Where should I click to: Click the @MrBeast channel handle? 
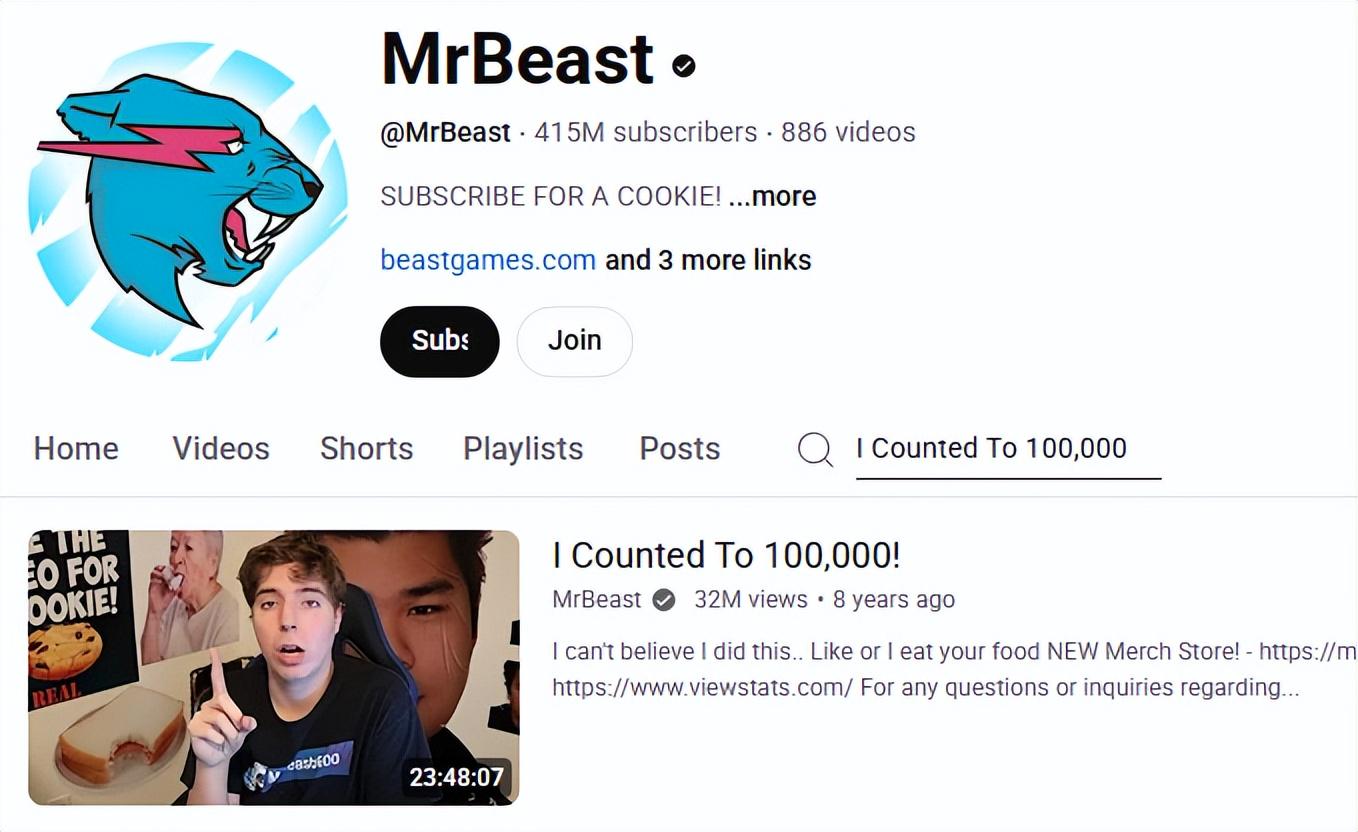(446, 132)
